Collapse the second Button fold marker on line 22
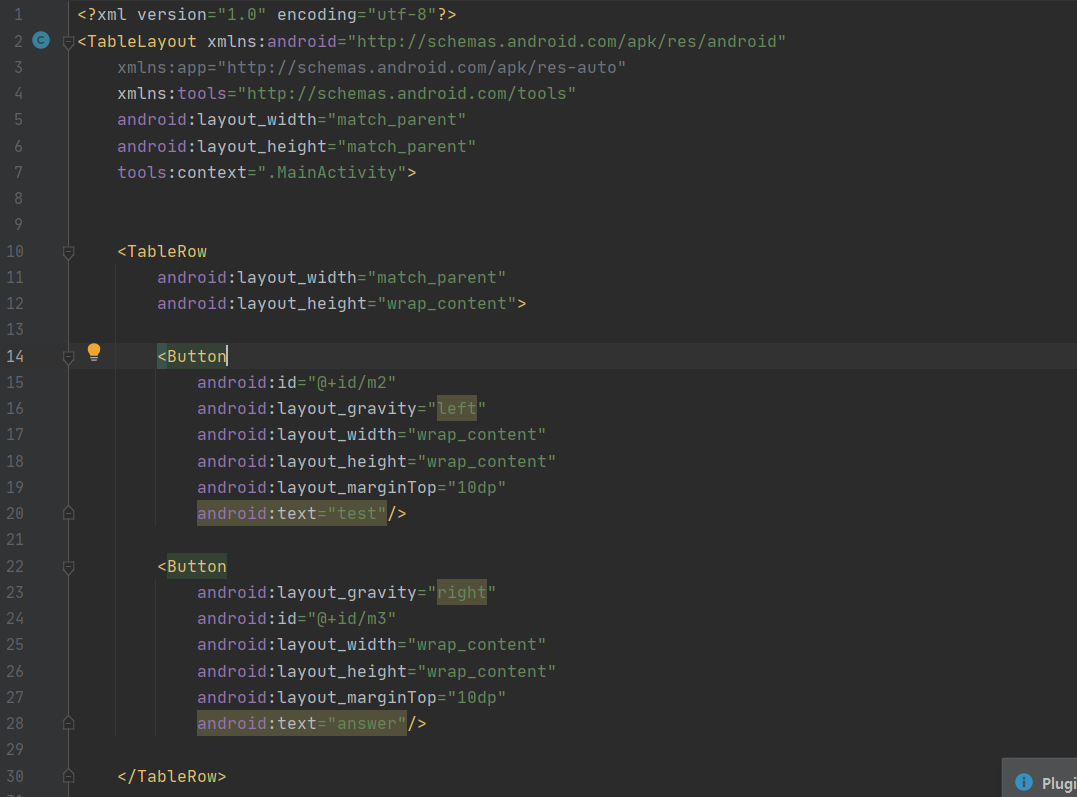 68,568
